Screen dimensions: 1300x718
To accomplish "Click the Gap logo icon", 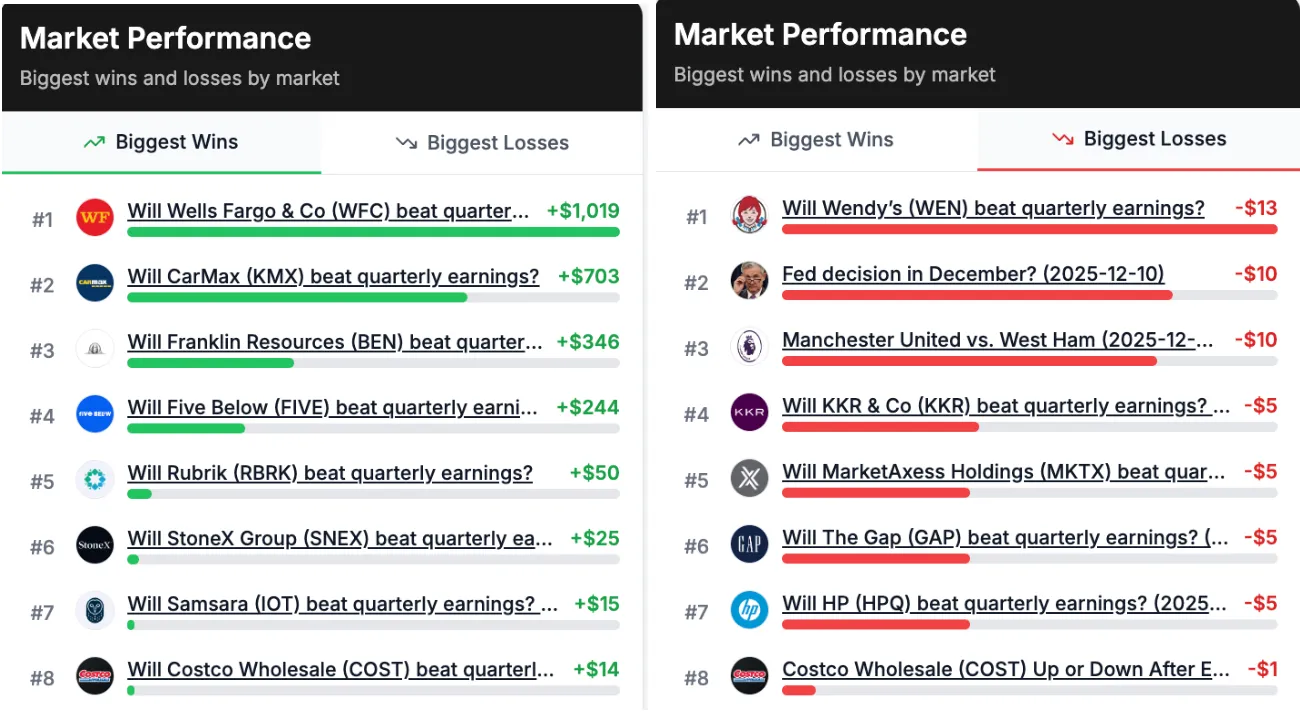I will pyautogui.click(x=749, y=545).
